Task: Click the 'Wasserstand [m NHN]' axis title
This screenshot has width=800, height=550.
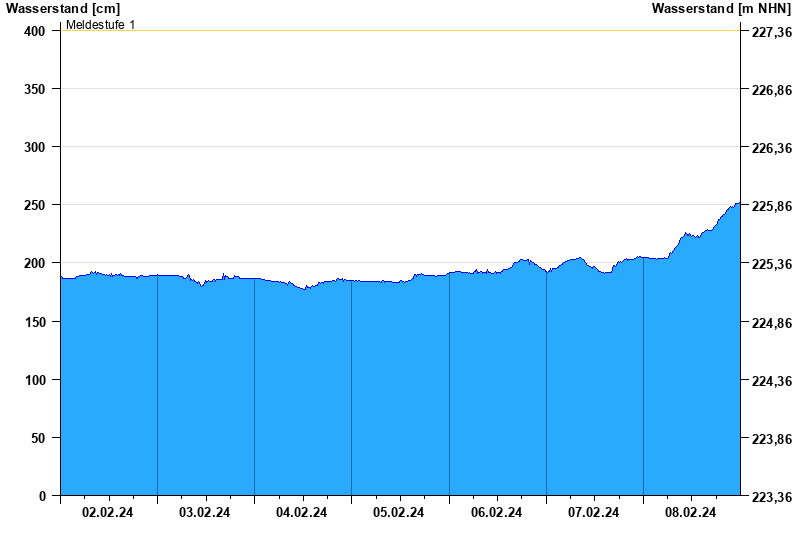Action: click(x=721, y=8)
